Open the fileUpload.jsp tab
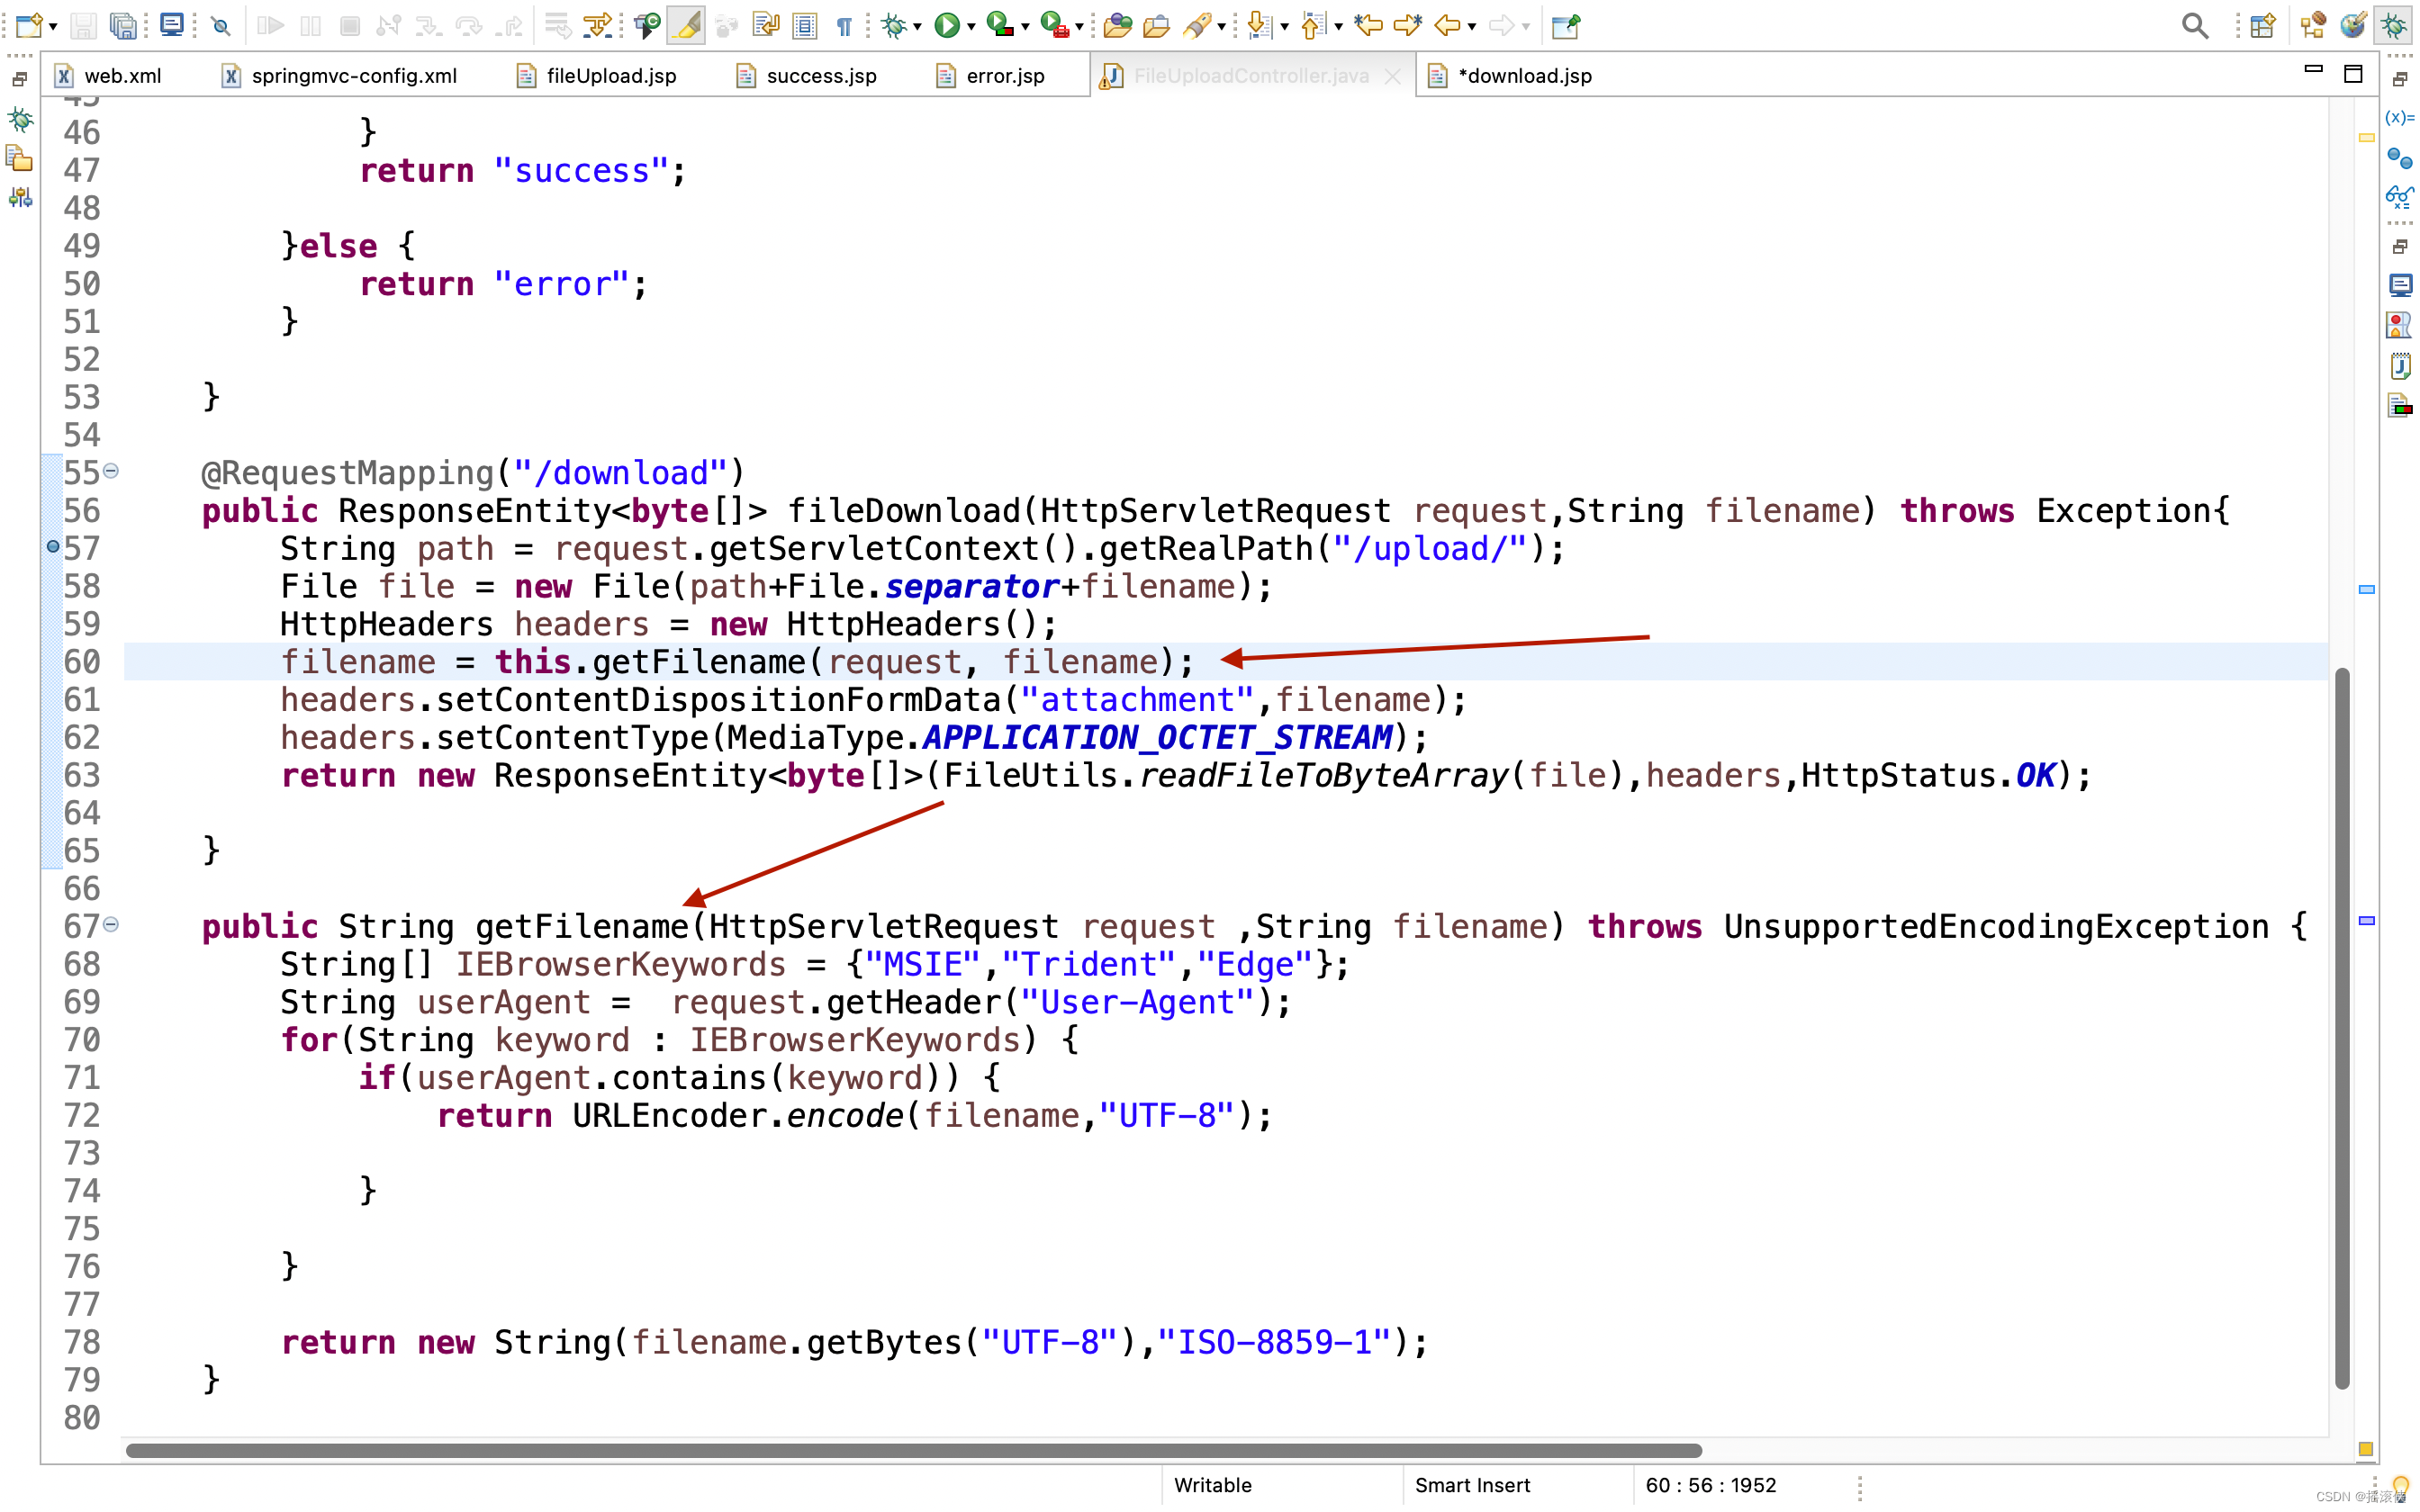 coord(596,76)
